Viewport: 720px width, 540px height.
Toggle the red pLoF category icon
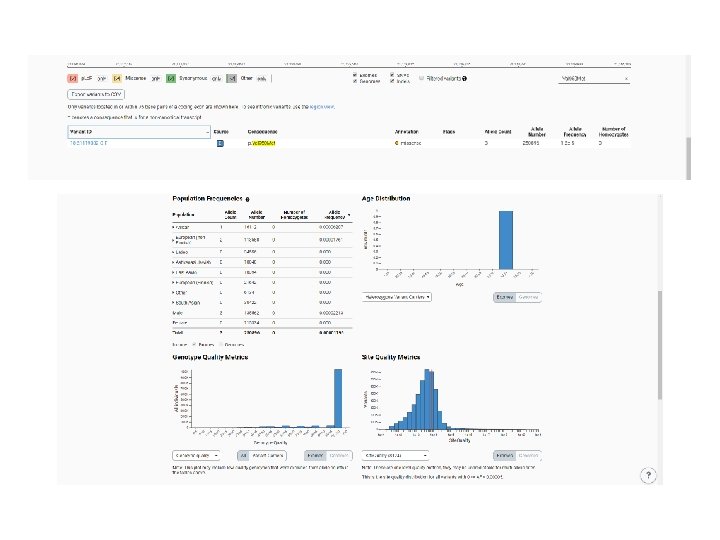(x=72, y=79)
